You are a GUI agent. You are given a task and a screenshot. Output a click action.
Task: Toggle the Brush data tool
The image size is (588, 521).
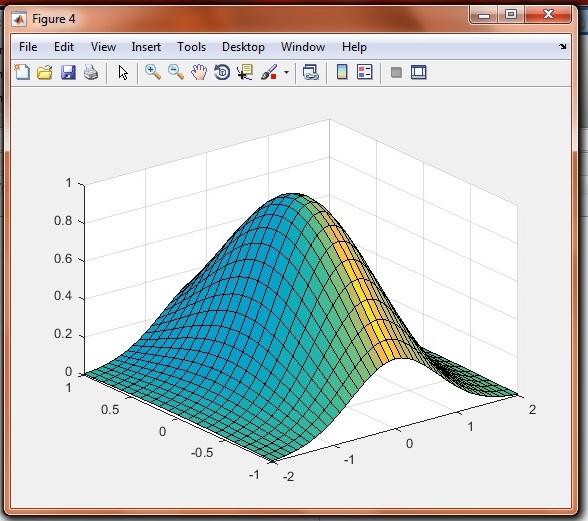coord(269,72)
